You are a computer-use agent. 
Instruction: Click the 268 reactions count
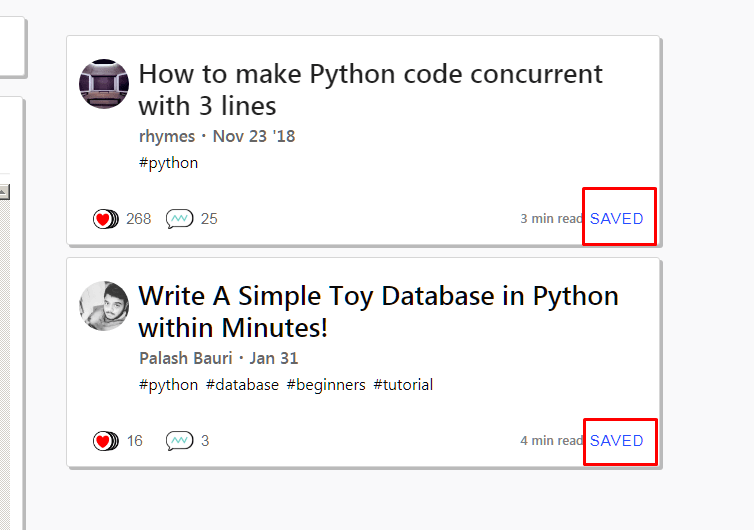pyautogui.click(x=138, y=219)
